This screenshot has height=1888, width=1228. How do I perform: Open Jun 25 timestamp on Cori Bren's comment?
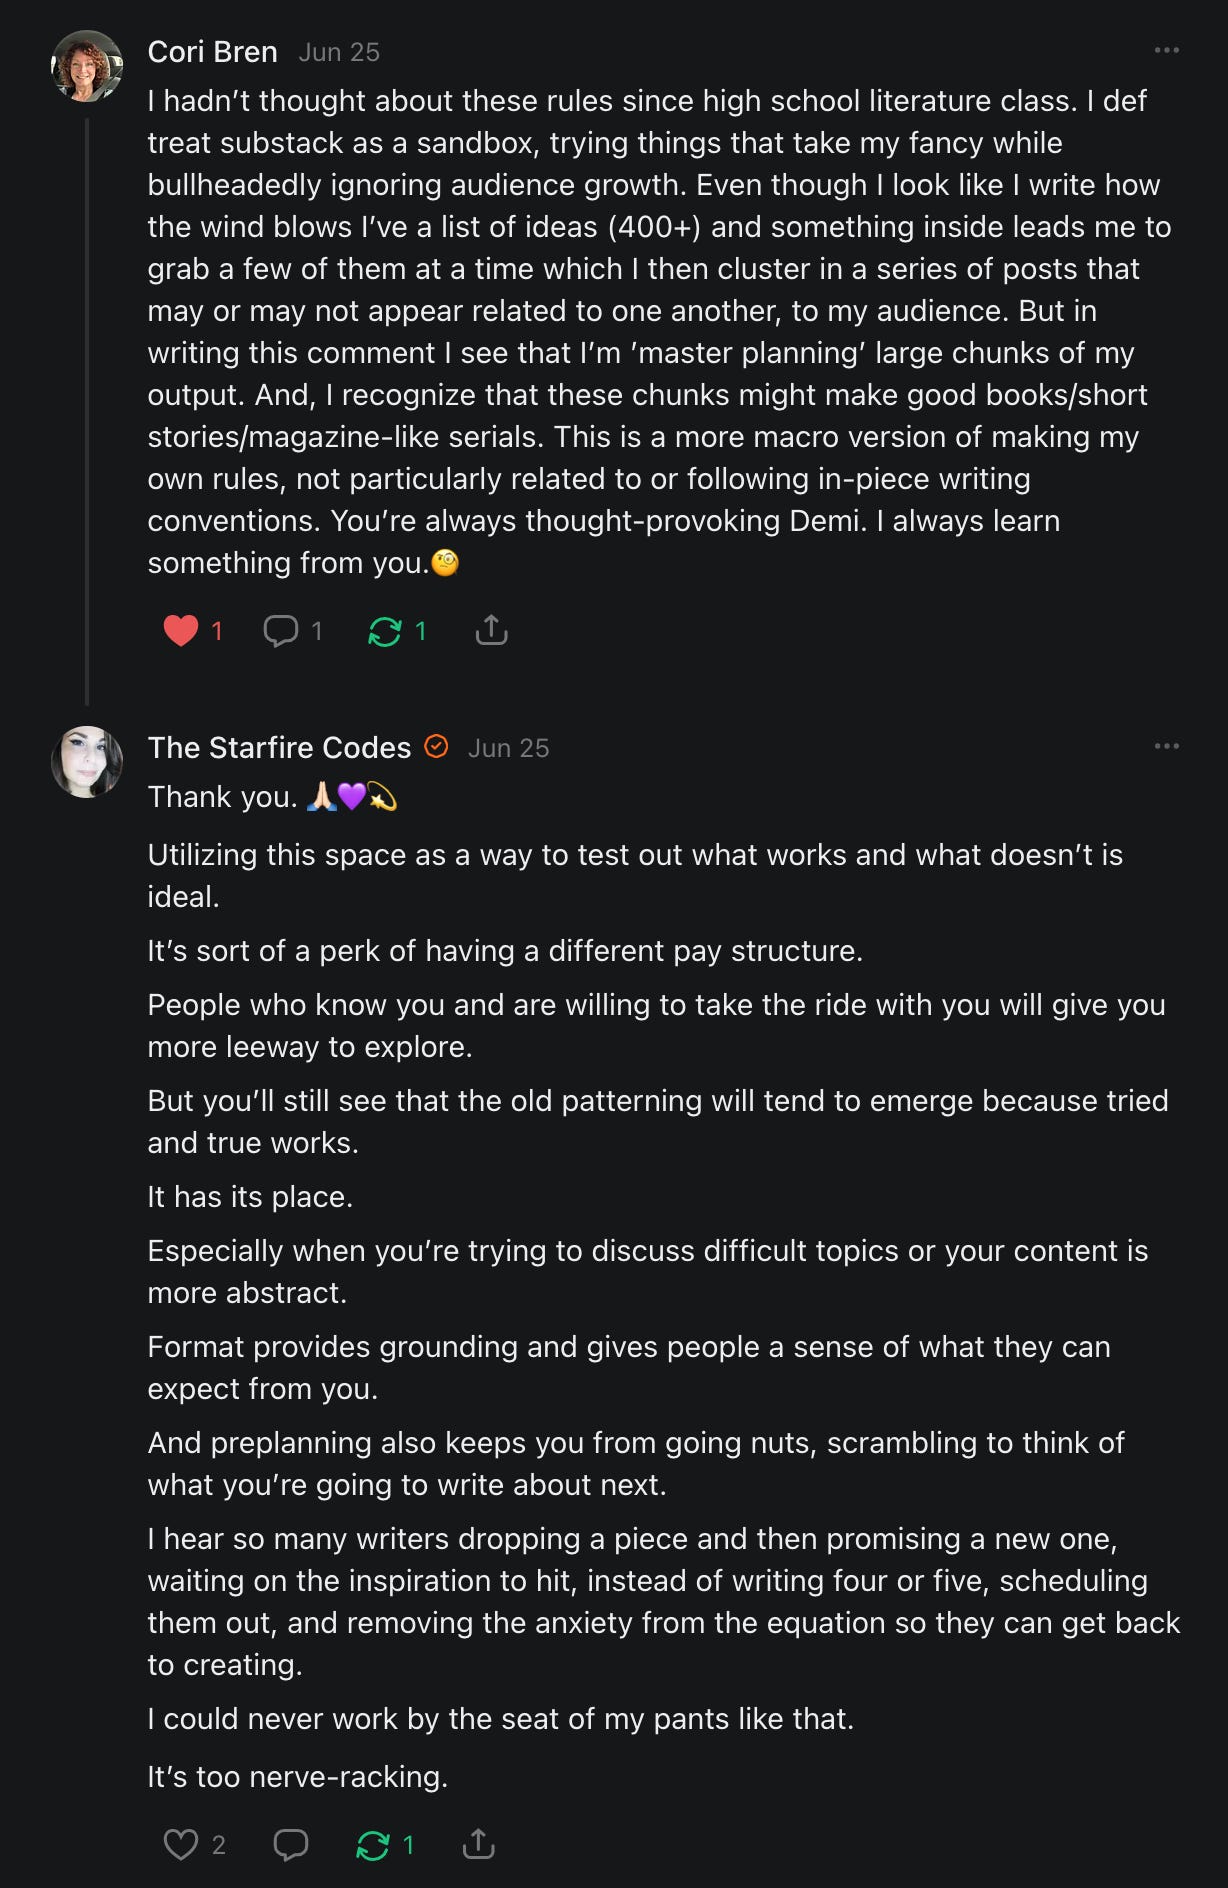pyautogui.click(x=339, y=52)
